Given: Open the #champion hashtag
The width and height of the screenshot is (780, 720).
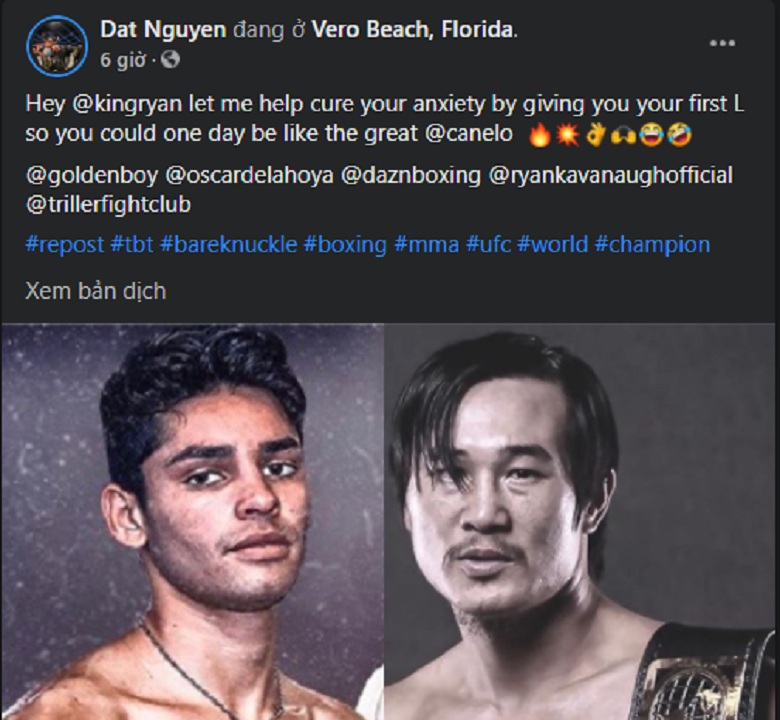Looking at the screenshot, I should [652, 244].
